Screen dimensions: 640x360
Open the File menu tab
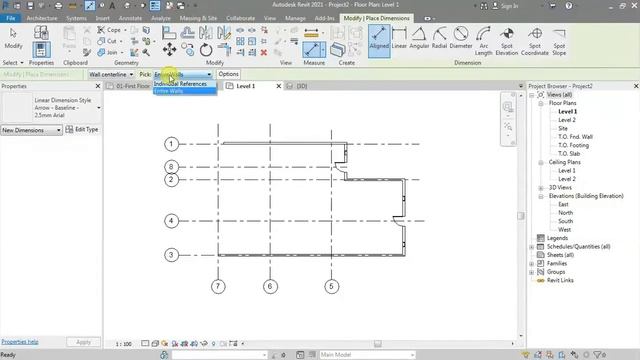[x=11, y=18]
